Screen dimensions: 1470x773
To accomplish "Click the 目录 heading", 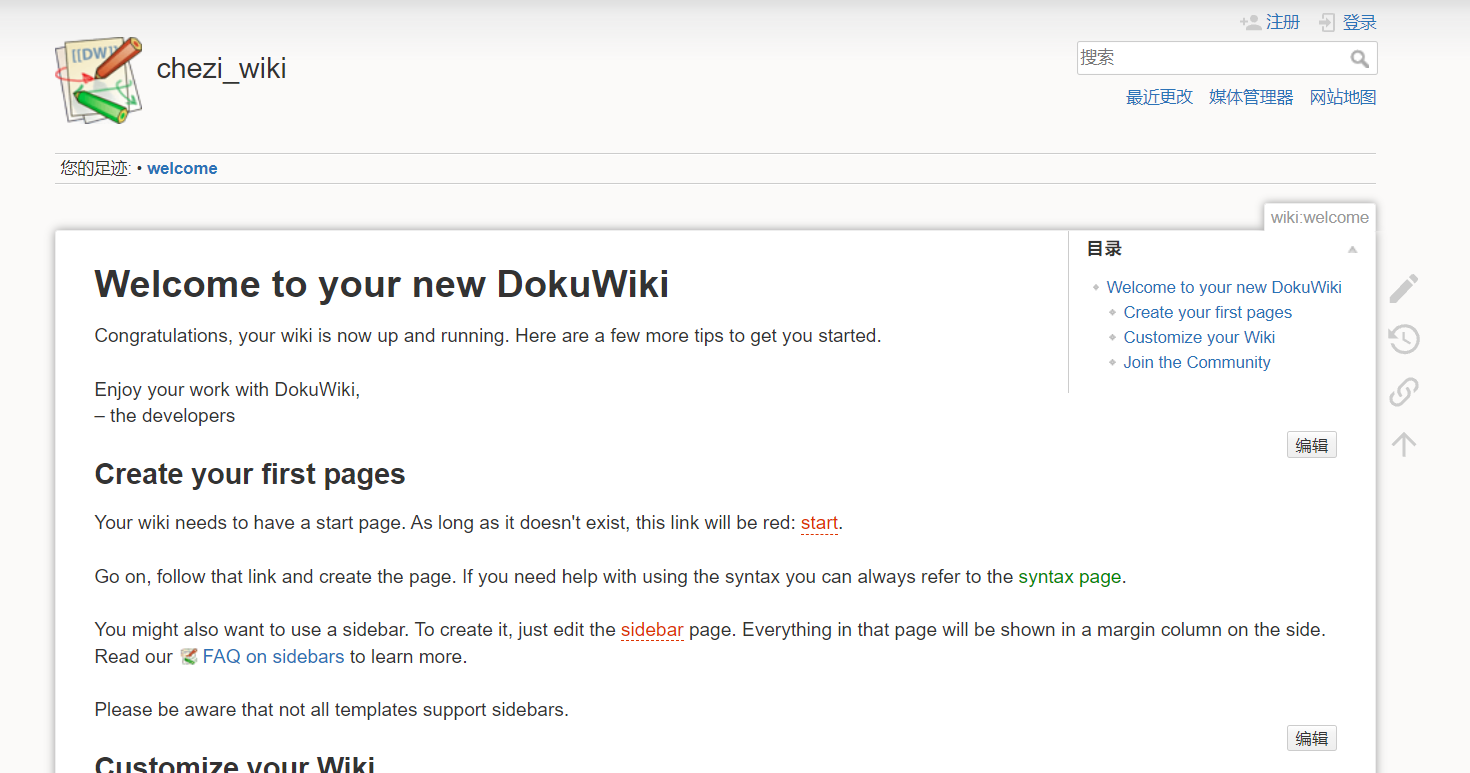I will tap(1105, 249).
